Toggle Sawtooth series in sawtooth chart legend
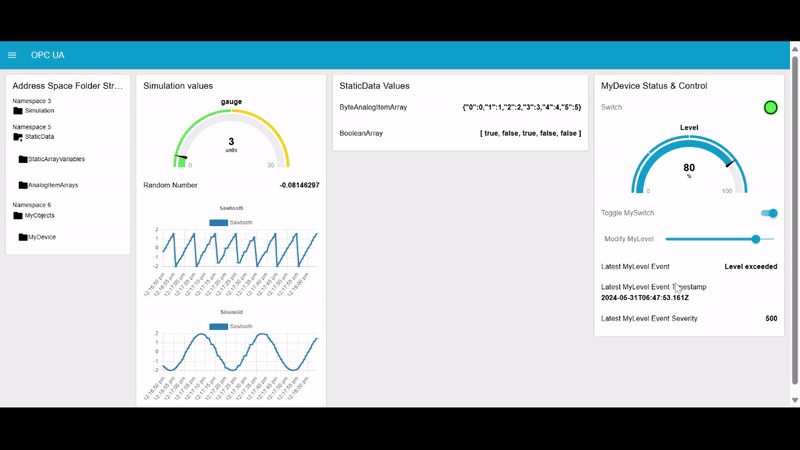Viewport: 800px width, 450px height. [x=218, y=222]
